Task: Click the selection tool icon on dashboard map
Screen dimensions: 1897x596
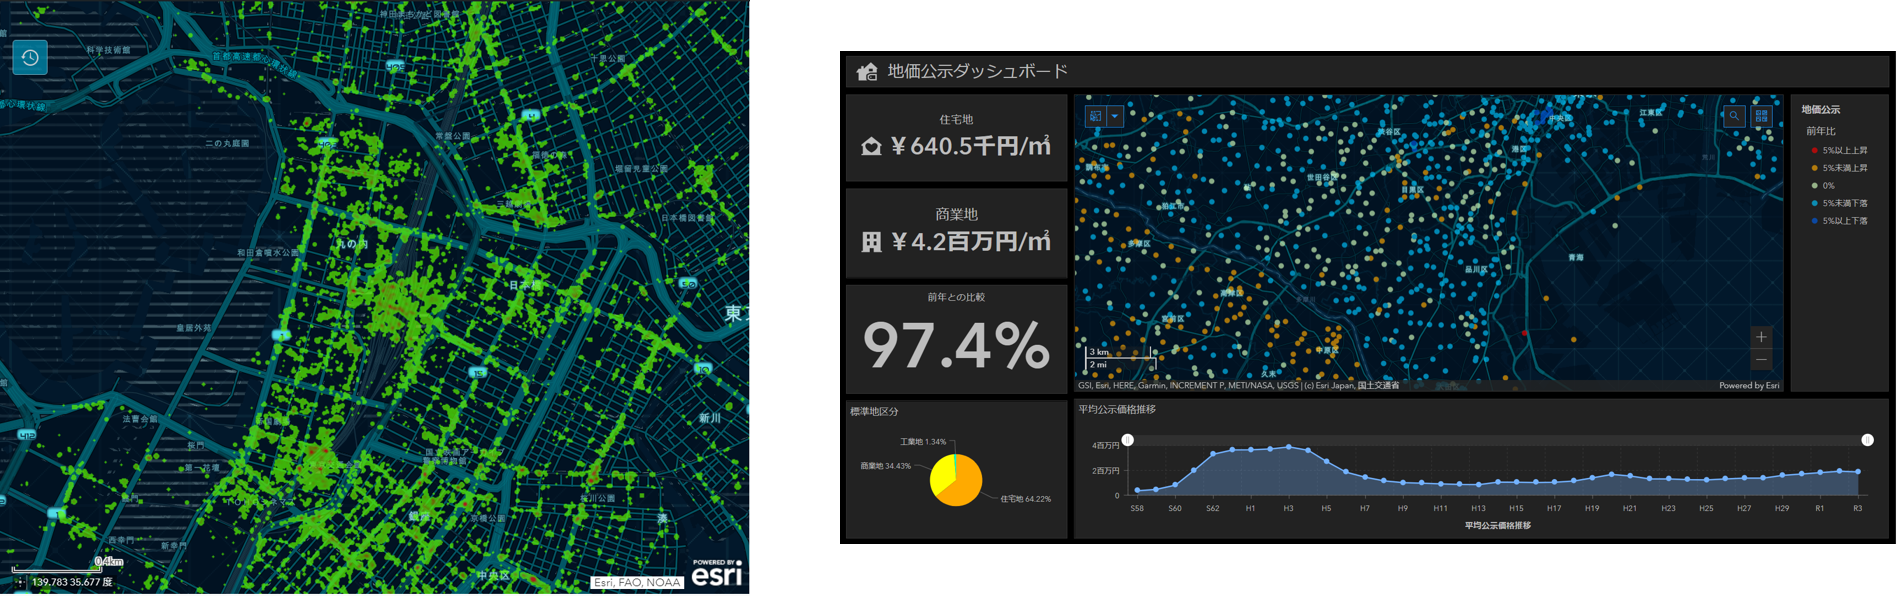Action: click(1096, 116)
